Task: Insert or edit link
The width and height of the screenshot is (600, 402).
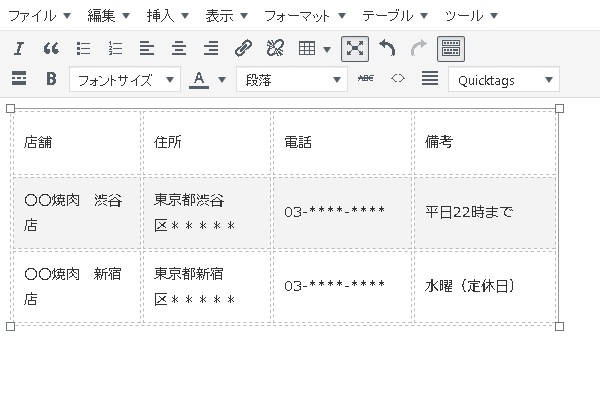Action: tap(243, 48)
